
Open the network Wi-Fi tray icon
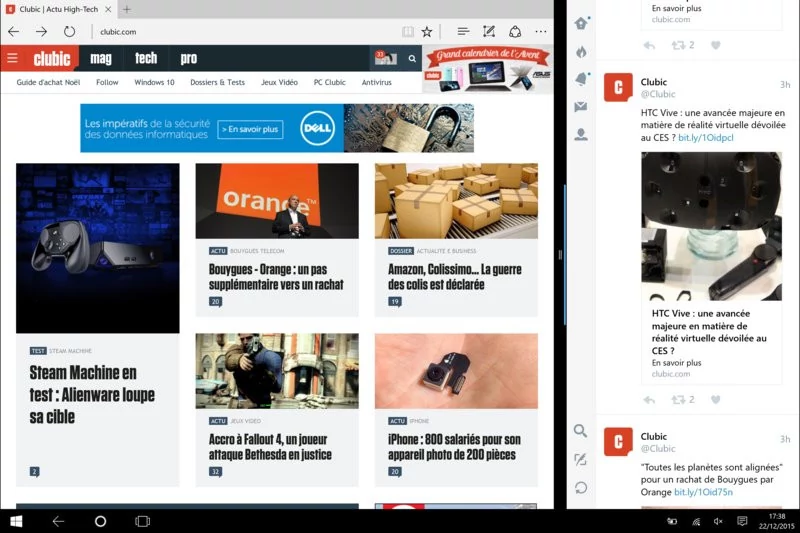(696, 521)
